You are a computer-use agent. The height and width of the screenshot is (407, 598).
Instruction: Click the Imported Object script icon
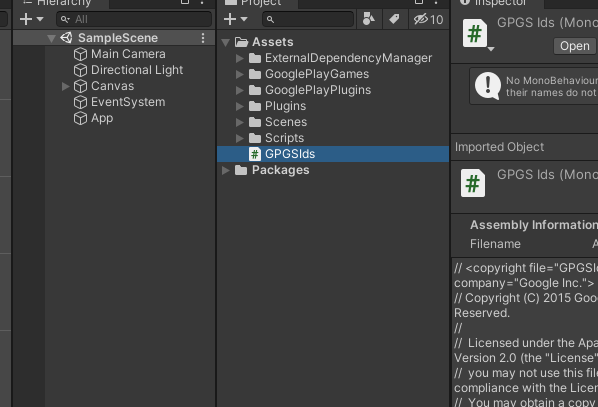pos(473,183)
